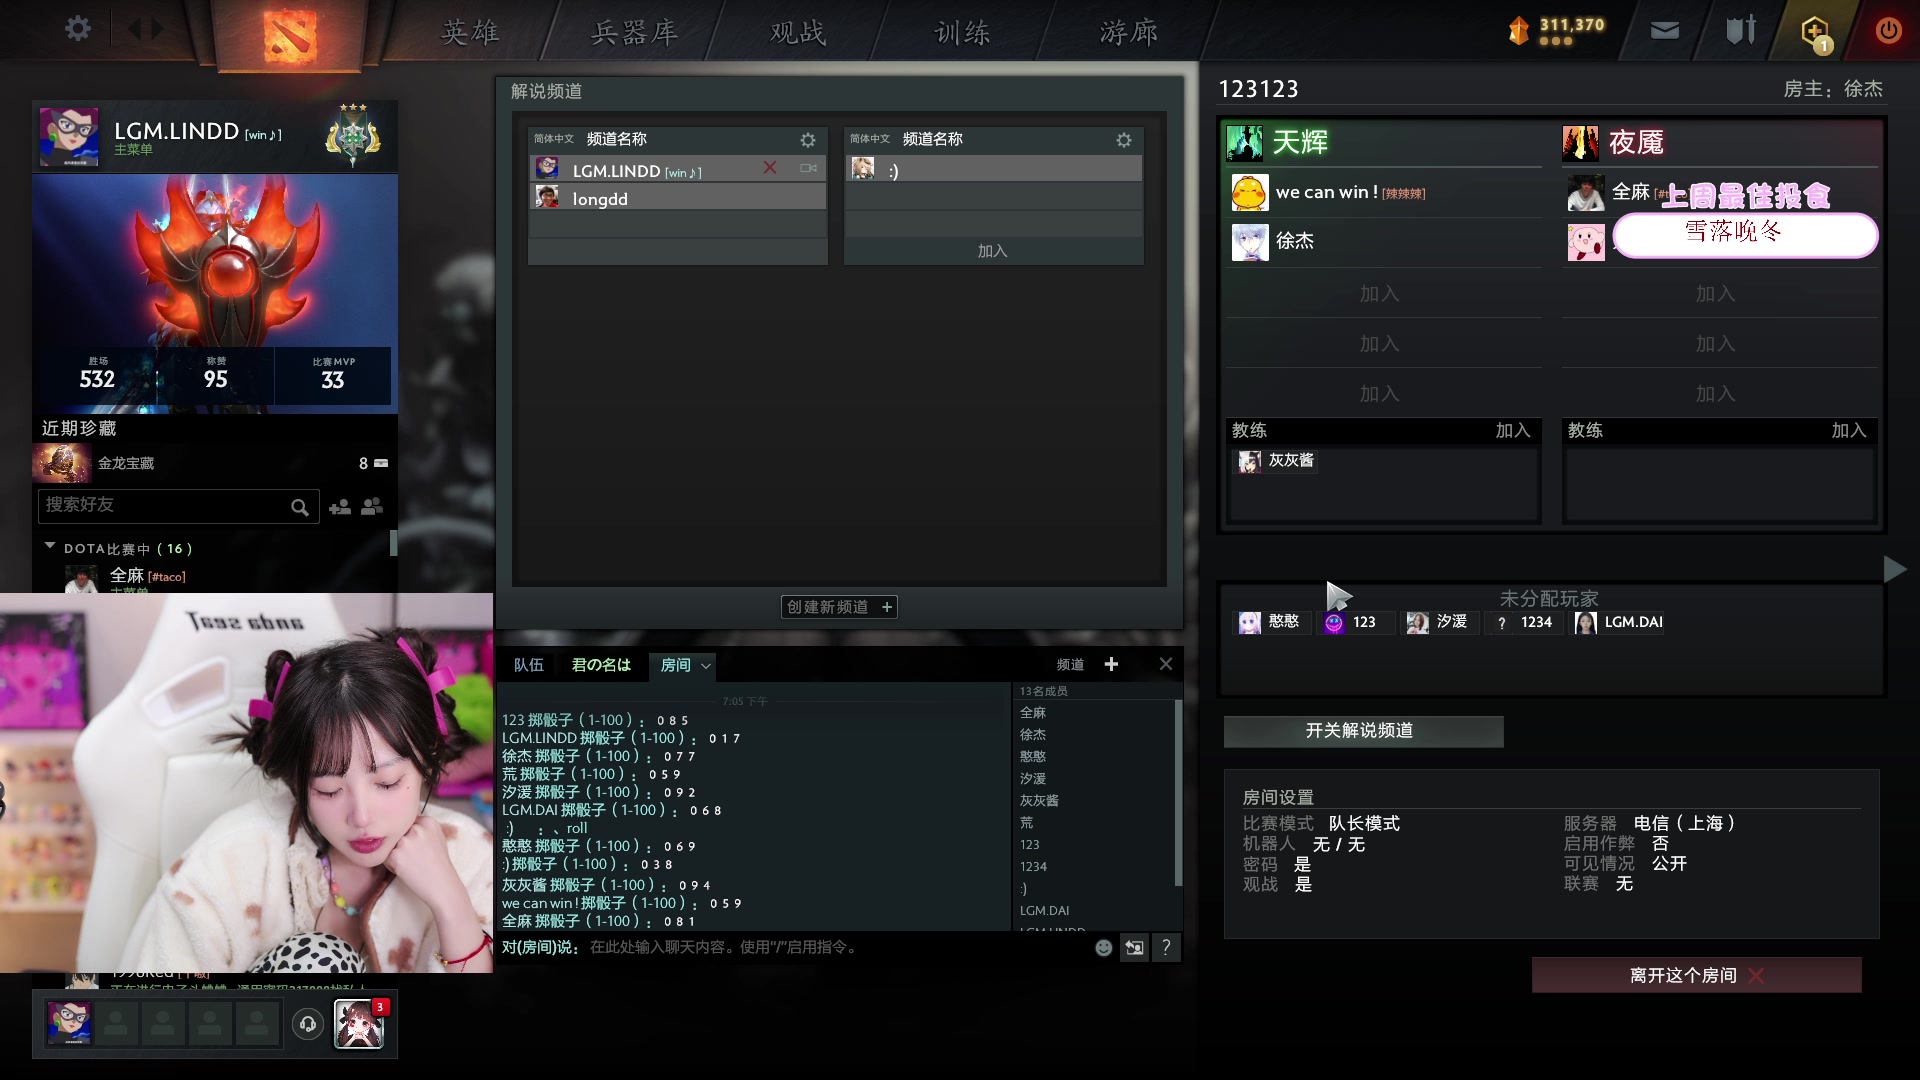Viewport: 1920px width, 1080px height.
Task: Open the 游廊 arcade tab
Action: [1129, 33]
